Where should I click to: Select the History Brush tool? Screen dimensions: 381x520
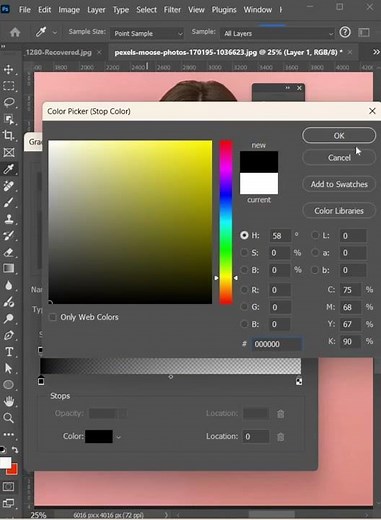(x=9, y=236)
